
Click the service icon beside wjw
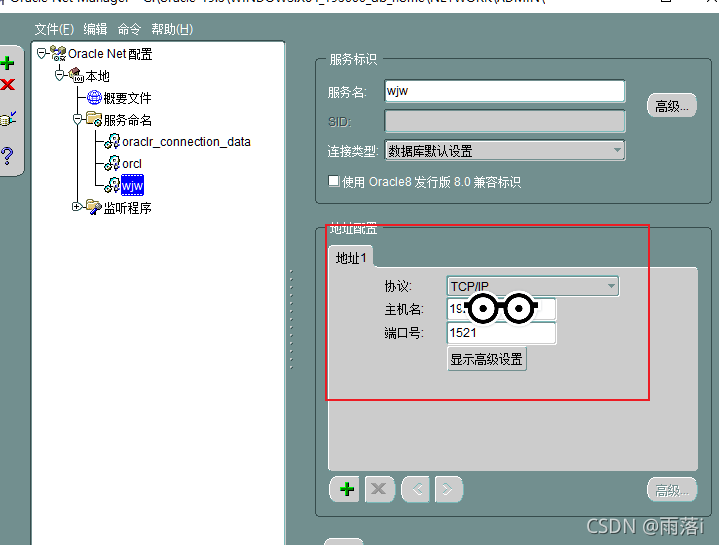coord(112,185)
